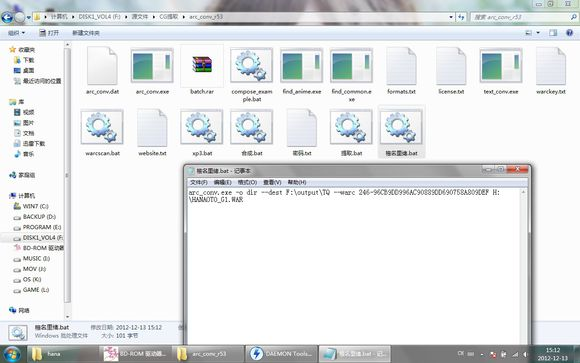This screenshot has height=363, width=580.
Task: Toggle the preview pane icon in toolbar
Action: (x=553, y=33)
